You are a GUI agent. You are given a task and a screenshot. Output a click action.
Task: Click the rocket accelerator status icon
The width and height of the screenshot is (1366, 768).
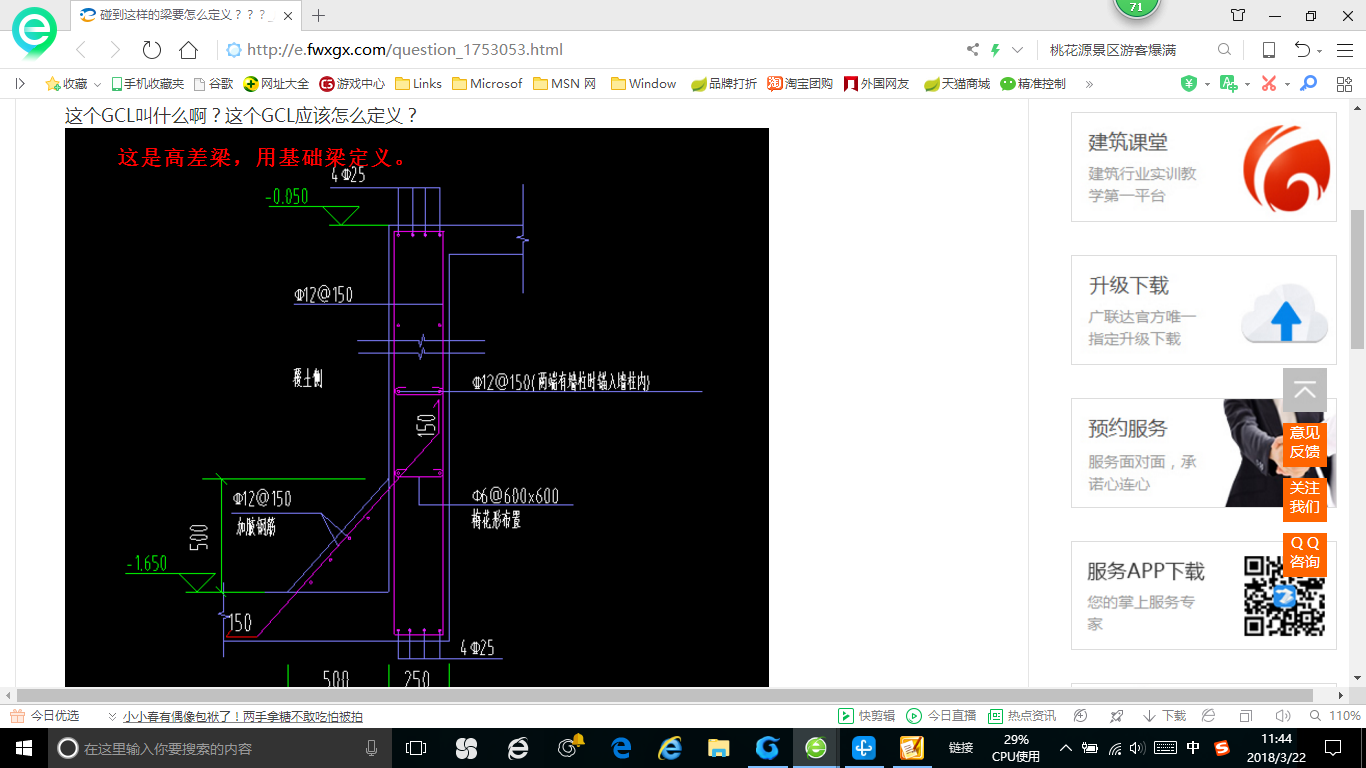tap(1117, 716)
